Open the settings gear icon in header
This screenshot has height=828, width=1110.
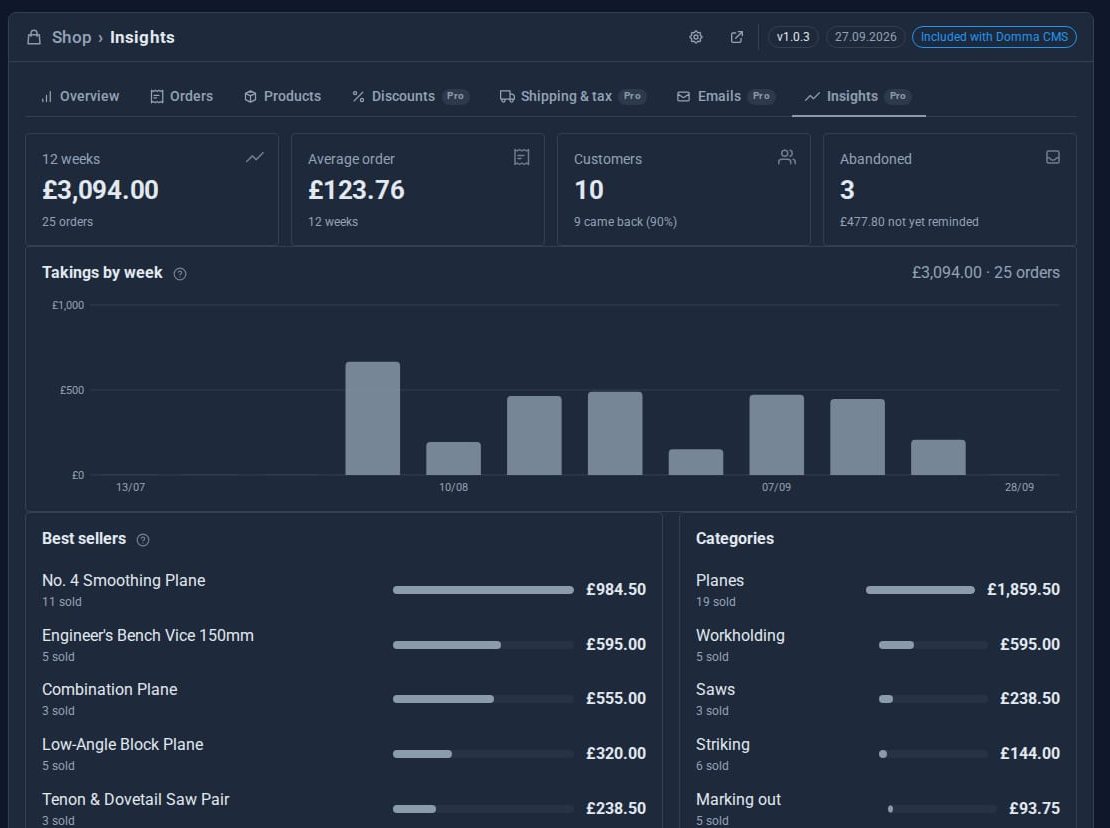(695, 37)
